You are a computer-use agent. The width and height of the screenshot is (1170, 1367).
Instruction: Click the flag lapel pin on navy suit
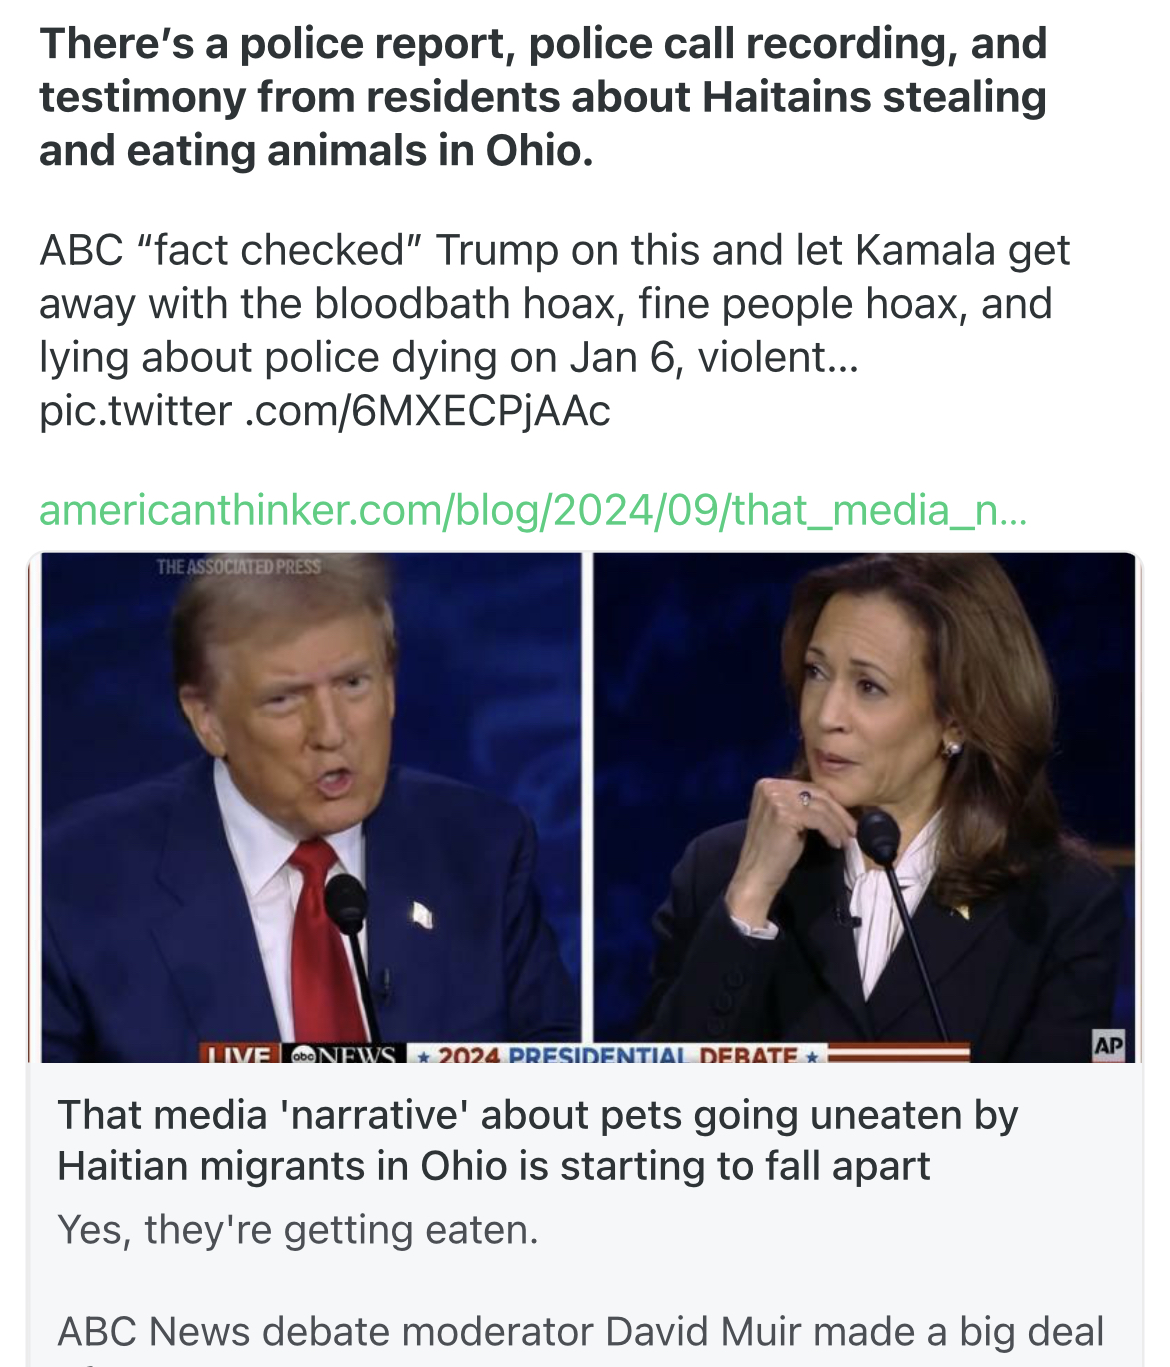click(x=423, y=912)
